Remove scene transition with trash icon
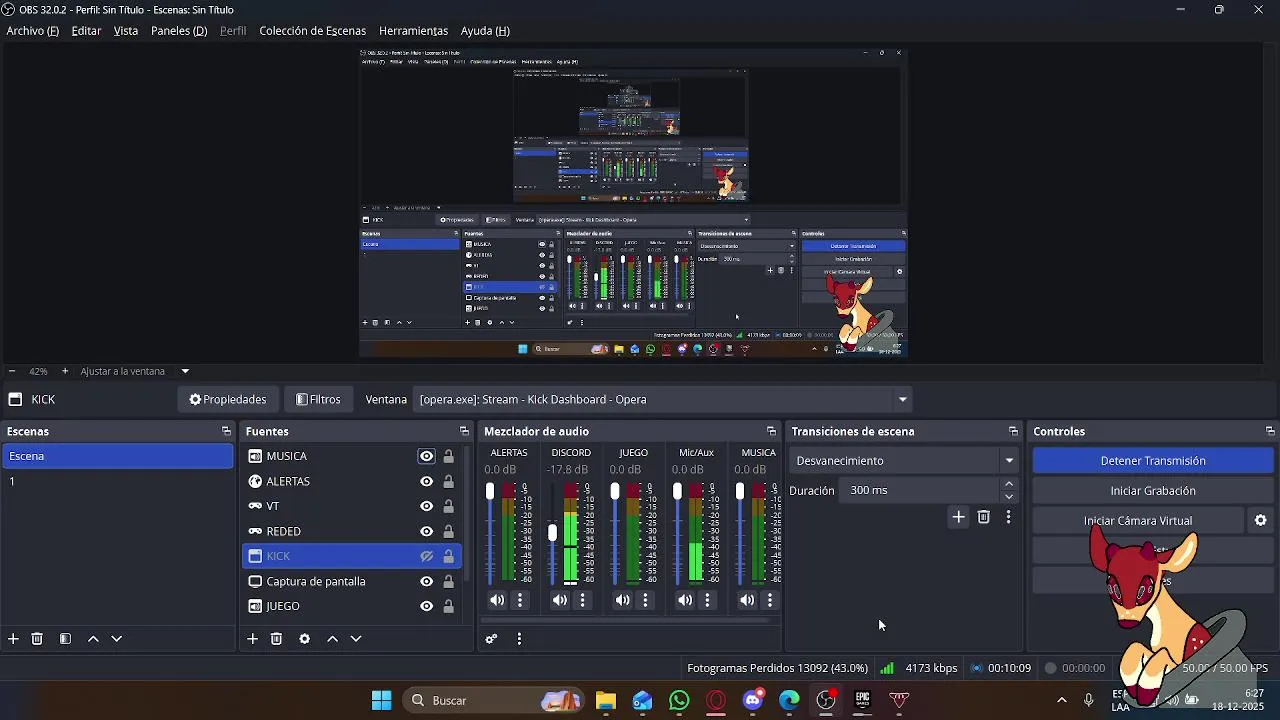The image size is (1280, 720). [984, 517]
